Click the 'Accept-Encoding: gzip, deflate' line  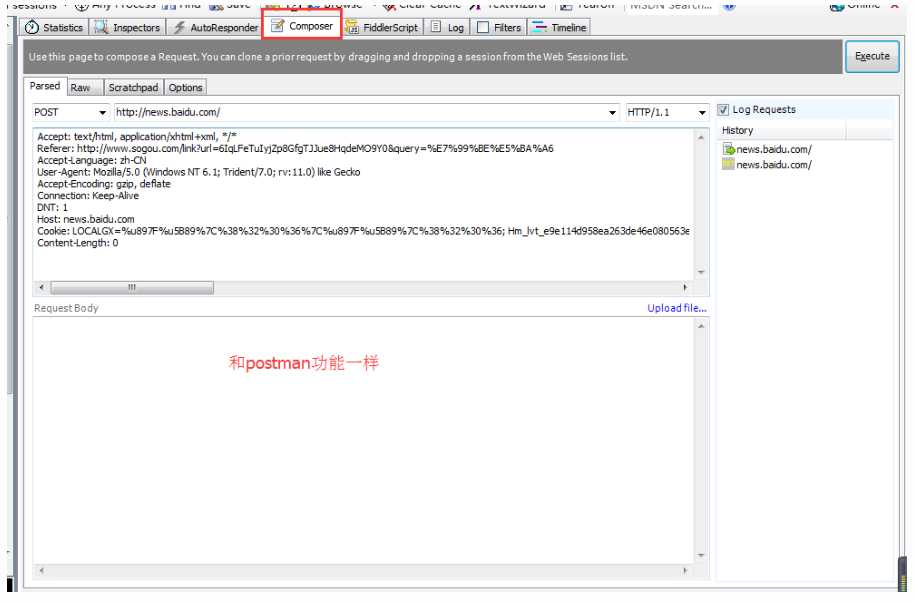pos(104,184)
